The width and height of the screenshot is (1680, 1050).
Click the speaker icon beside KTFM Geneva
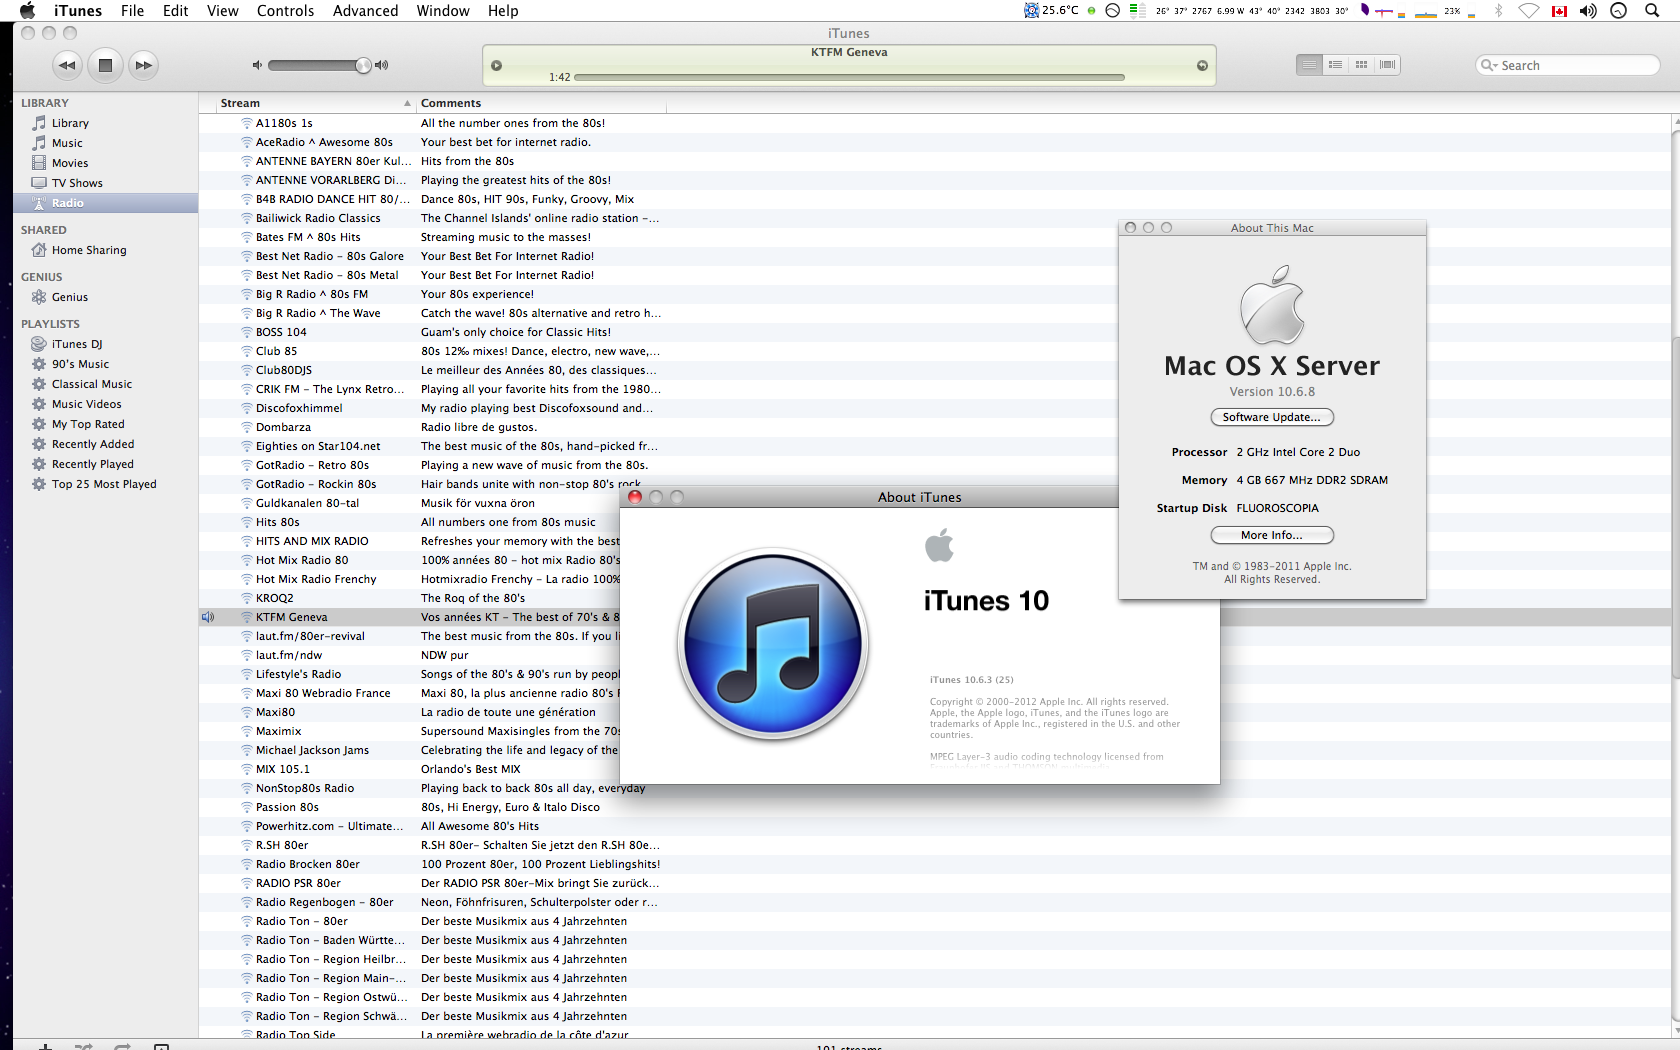208,617
